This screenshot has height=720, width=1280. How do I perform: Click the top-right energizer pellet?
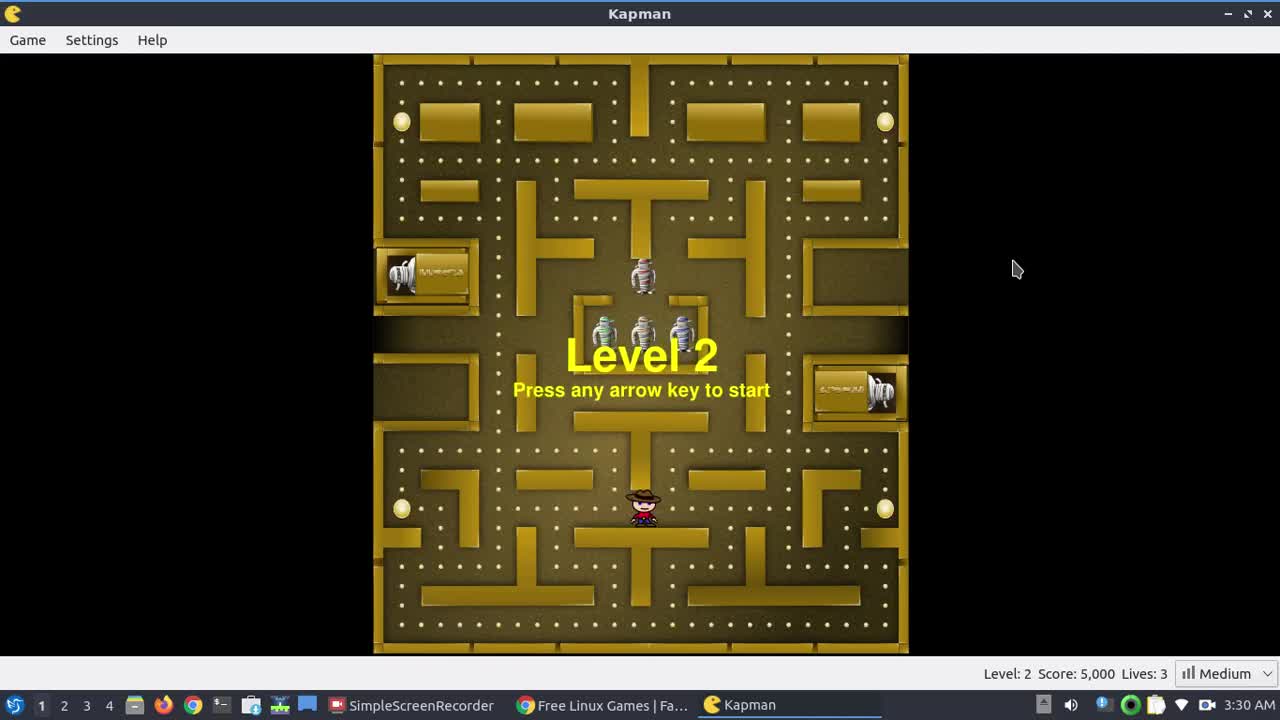coord(885,122)
